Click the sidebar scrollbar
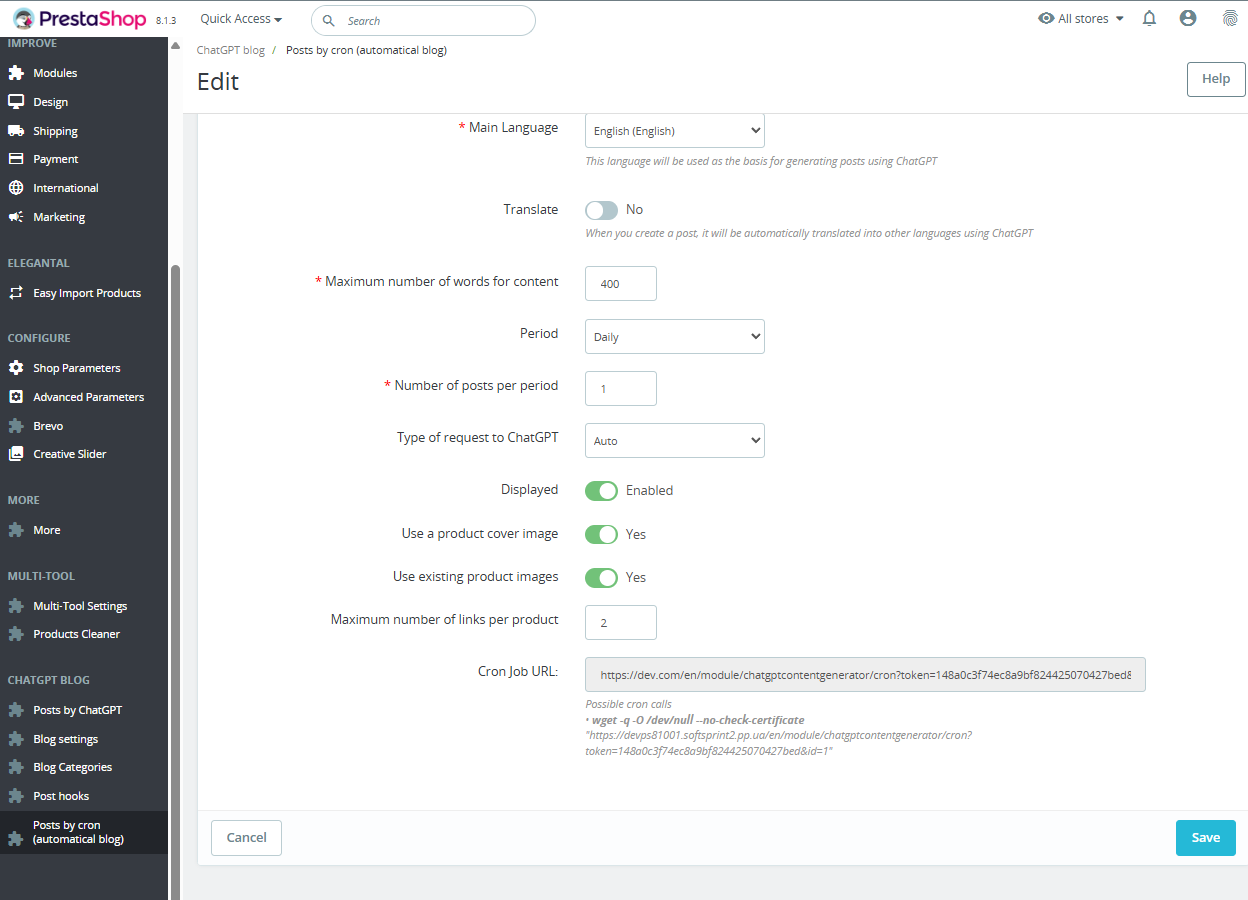This screenshot has height=900, width=1248. (x=176, y=580)
